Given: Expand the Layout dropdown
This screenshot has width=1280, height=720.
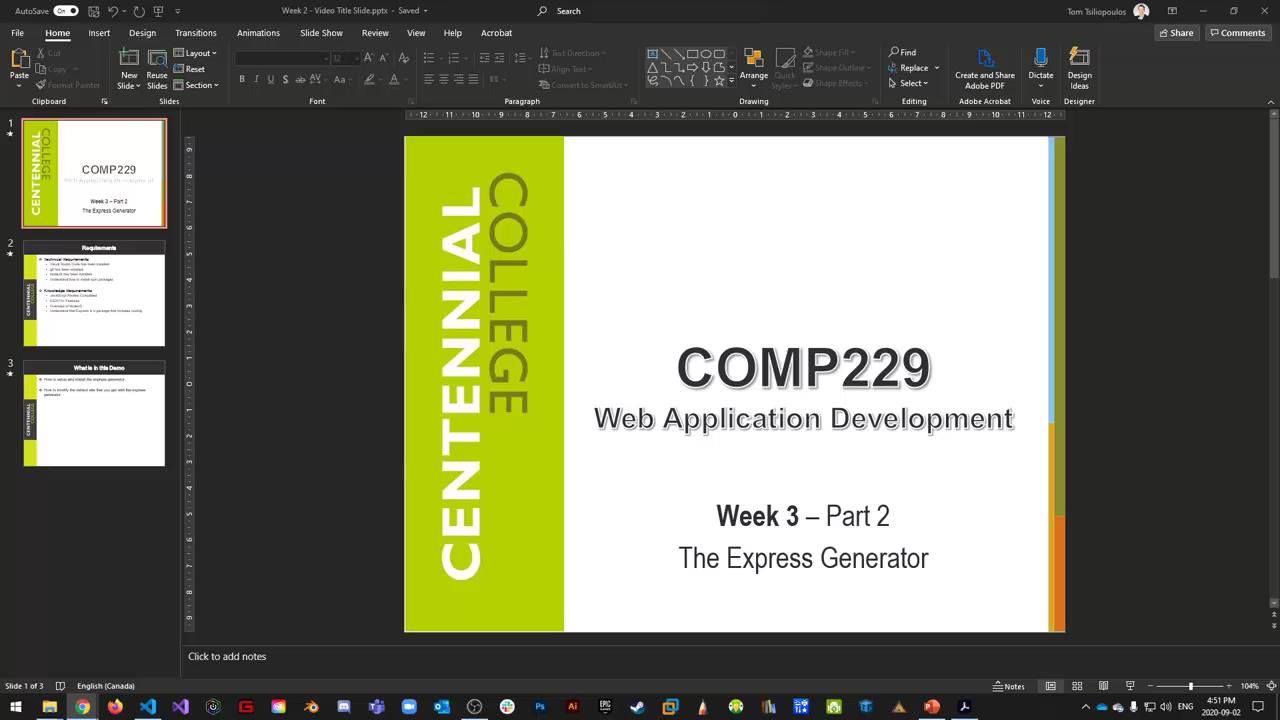Looking at the screenshot, I should tap(198, 53).
